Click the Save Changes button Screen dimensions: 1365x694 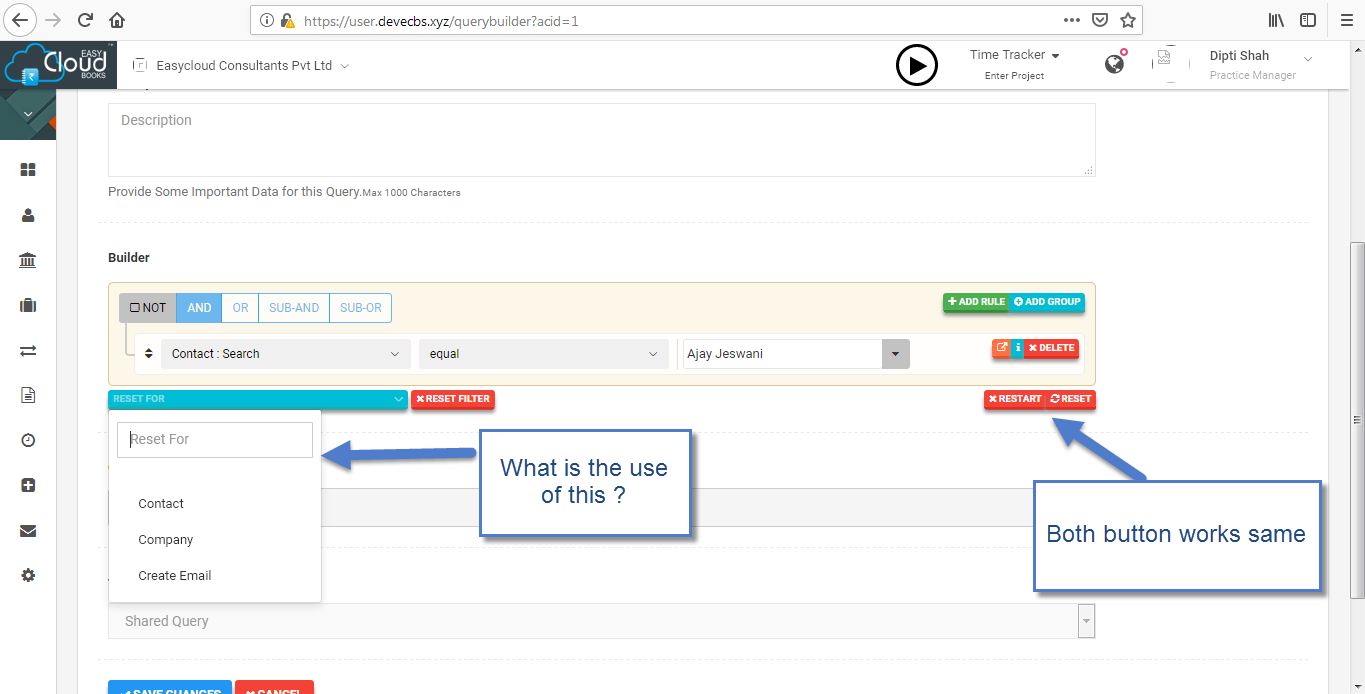click(x=170, y=688)
